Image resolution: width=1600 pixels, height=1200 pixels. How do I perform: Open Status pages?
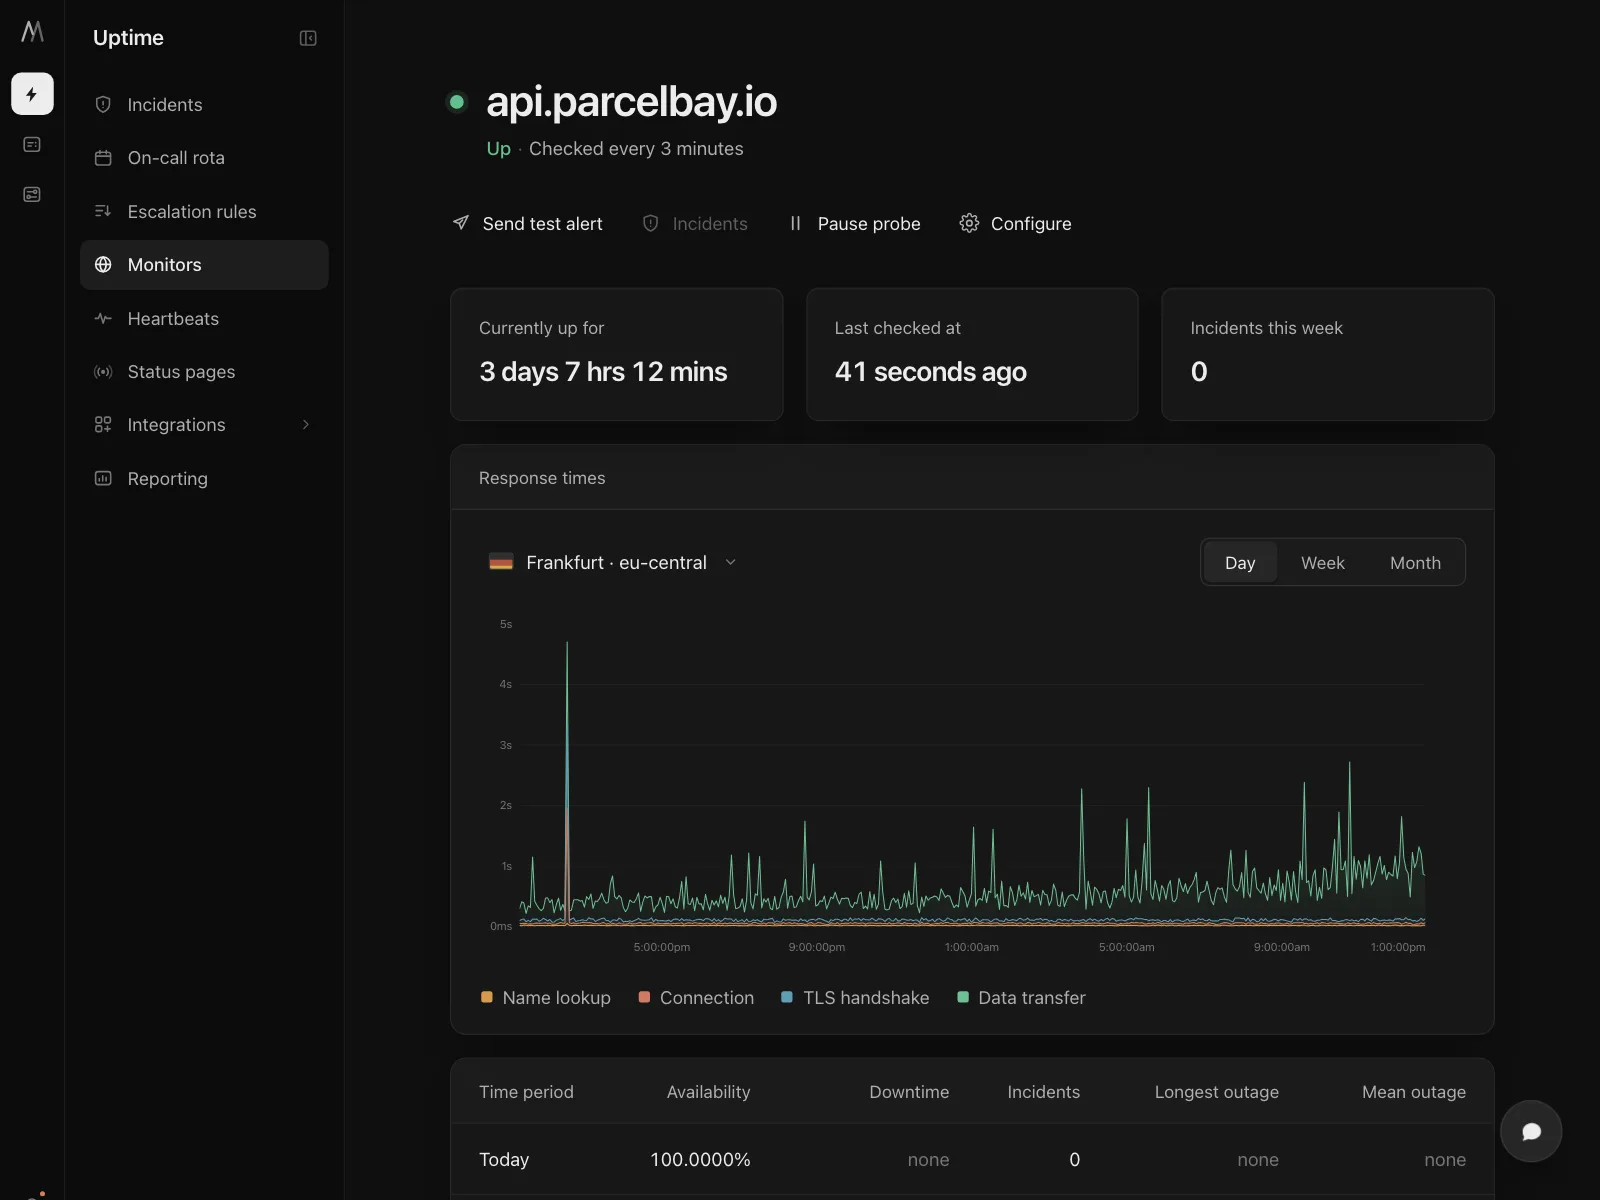click(x=204, y=372)
